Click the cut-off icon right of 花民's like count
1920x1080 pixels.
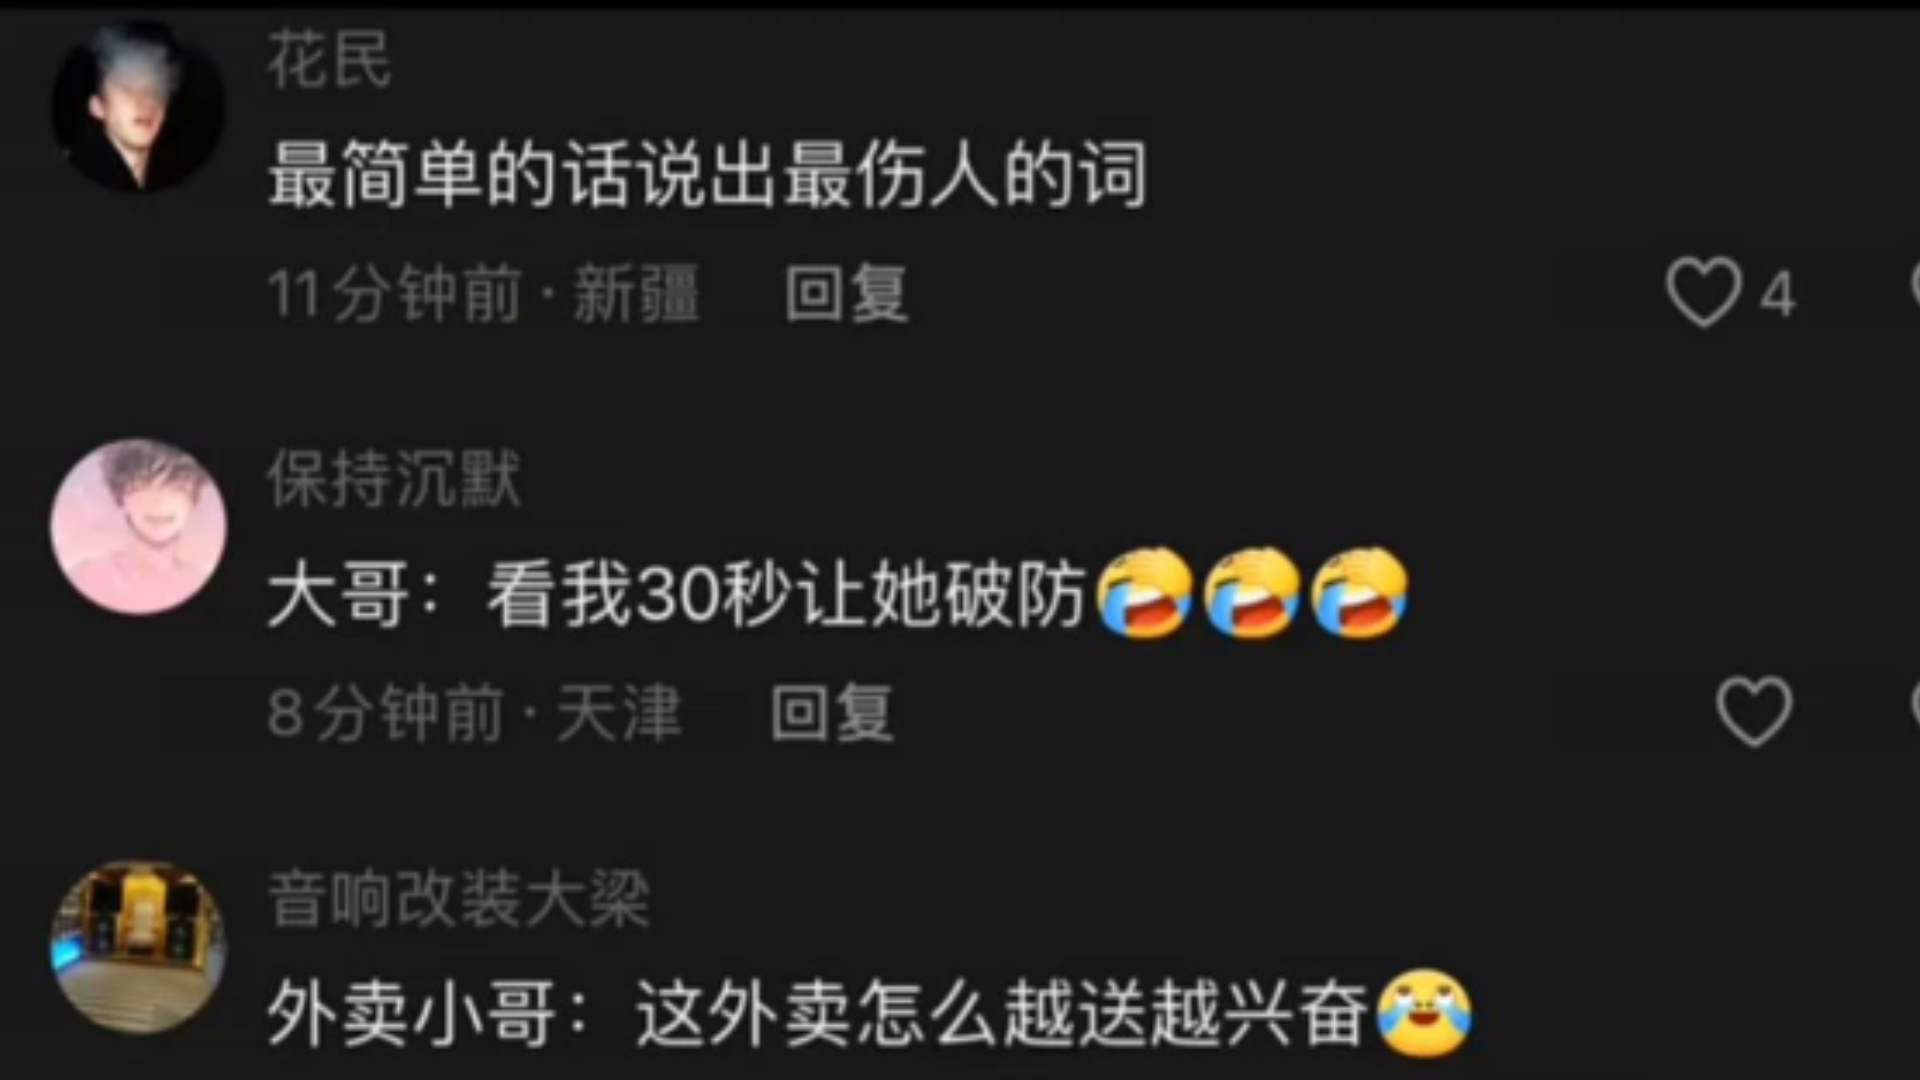coord(1914,284)
